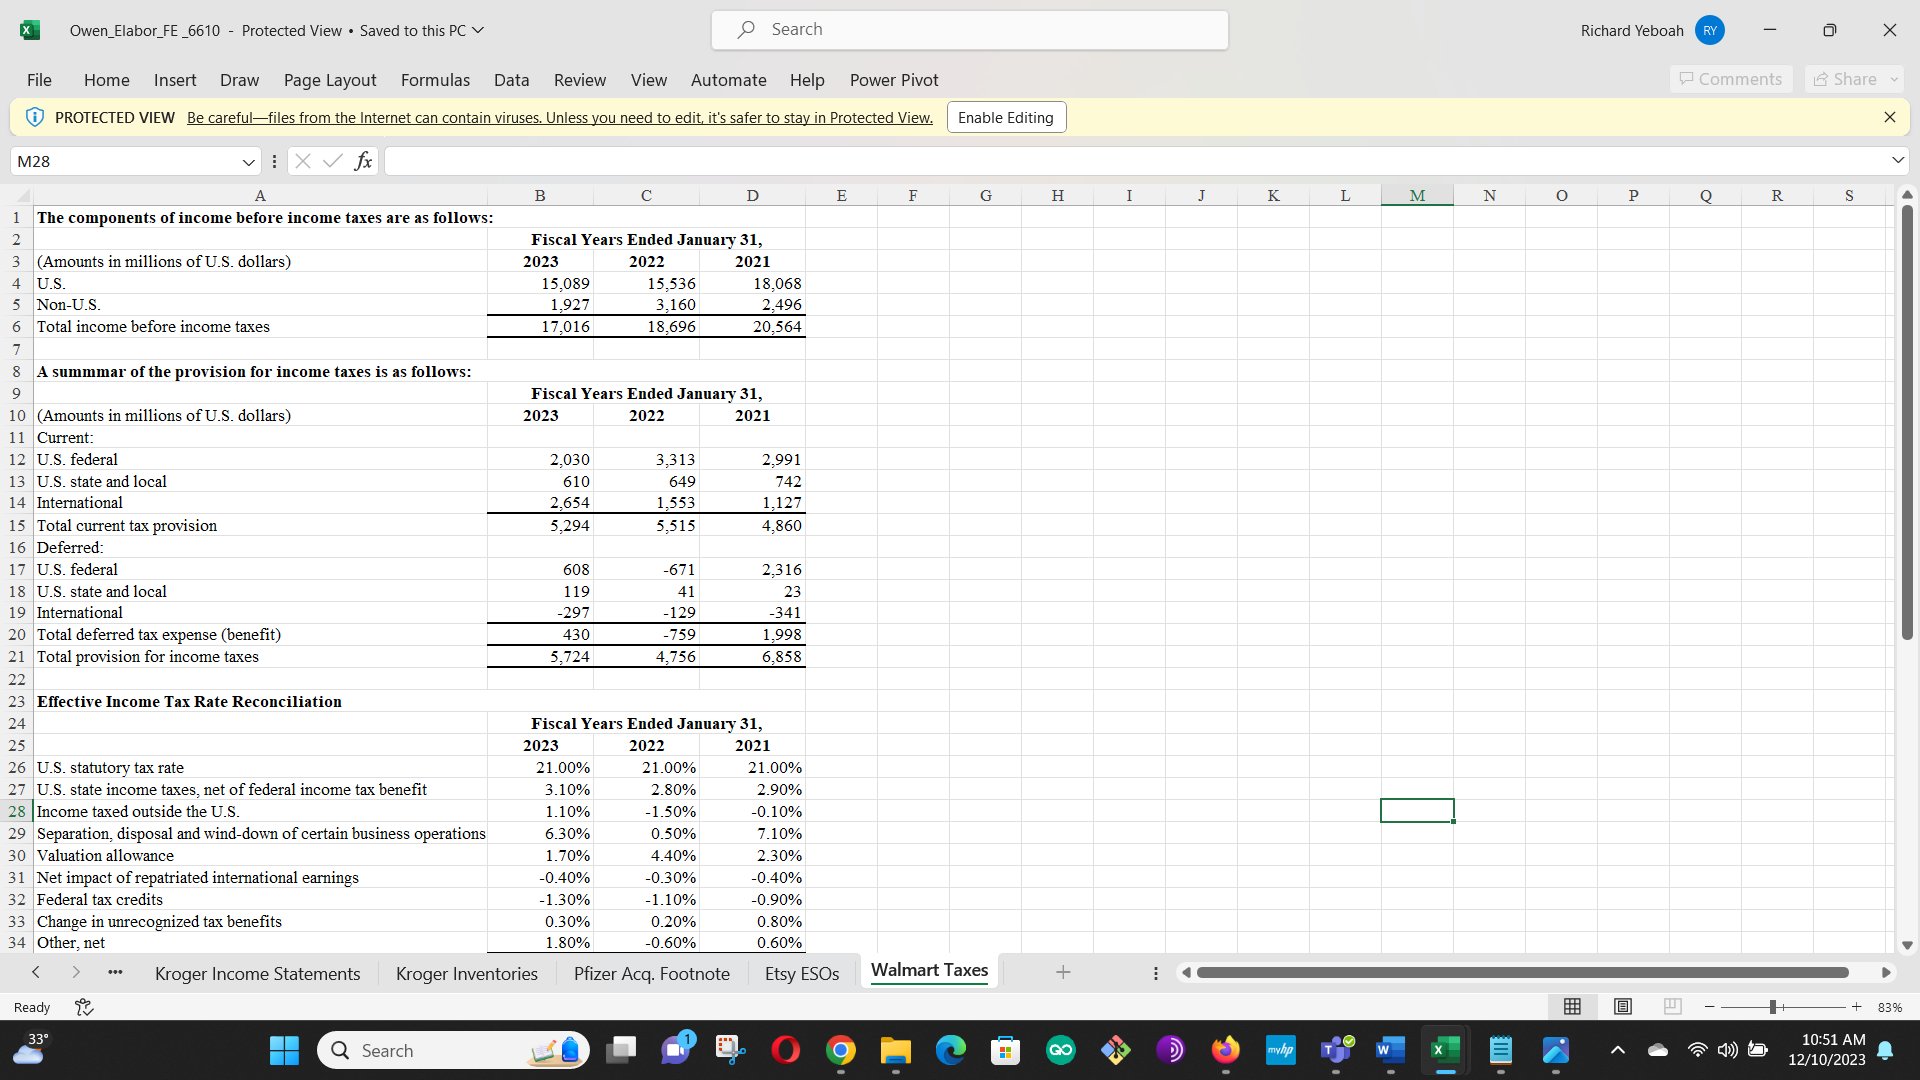Switch to Page Layout view icon
The height and width of the screenshot is (1080, 1920).
(x=1623, y=1007)
